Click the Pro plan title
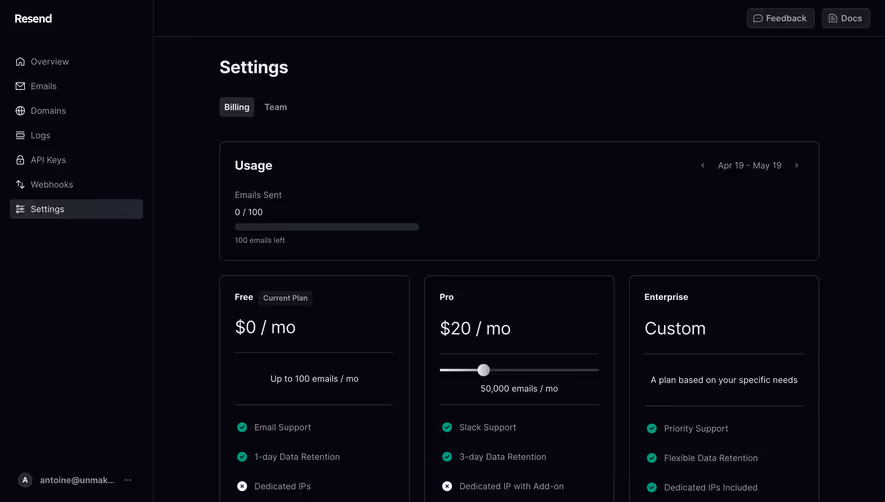The height and width of the screenshot is (502, 885). click(x=446, y=297)
